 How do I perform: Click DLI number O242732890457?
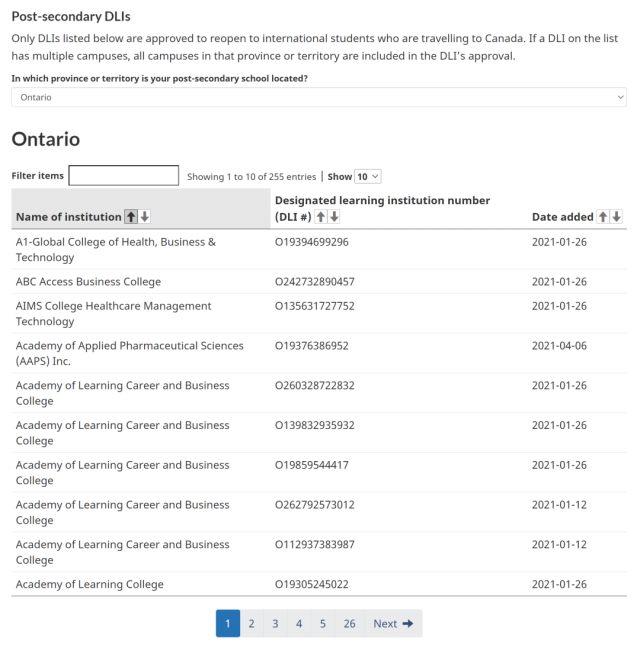tap(315, 282)
